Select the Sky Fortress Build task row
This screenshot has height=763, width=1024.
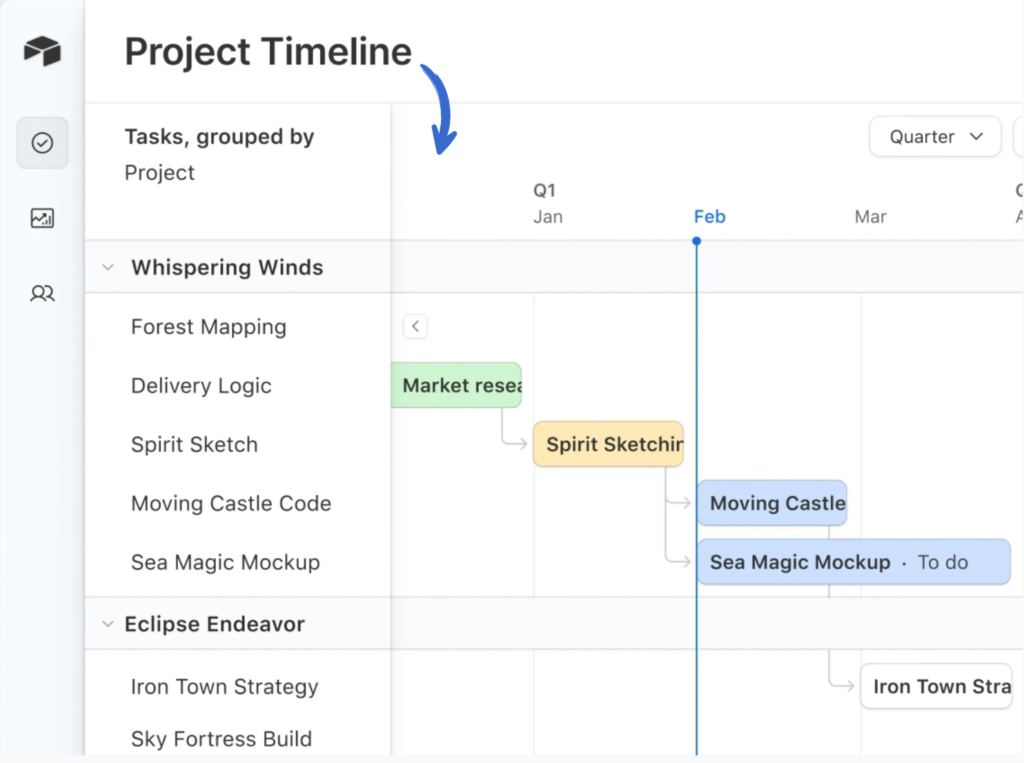(238, 739)
